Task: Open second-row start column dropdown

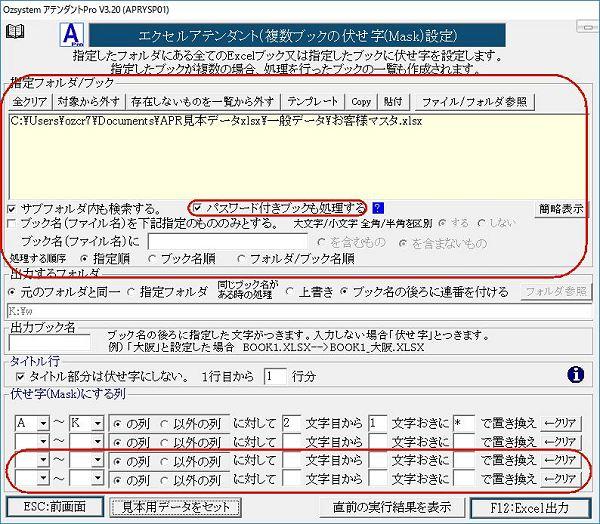Action: (43, 442)
